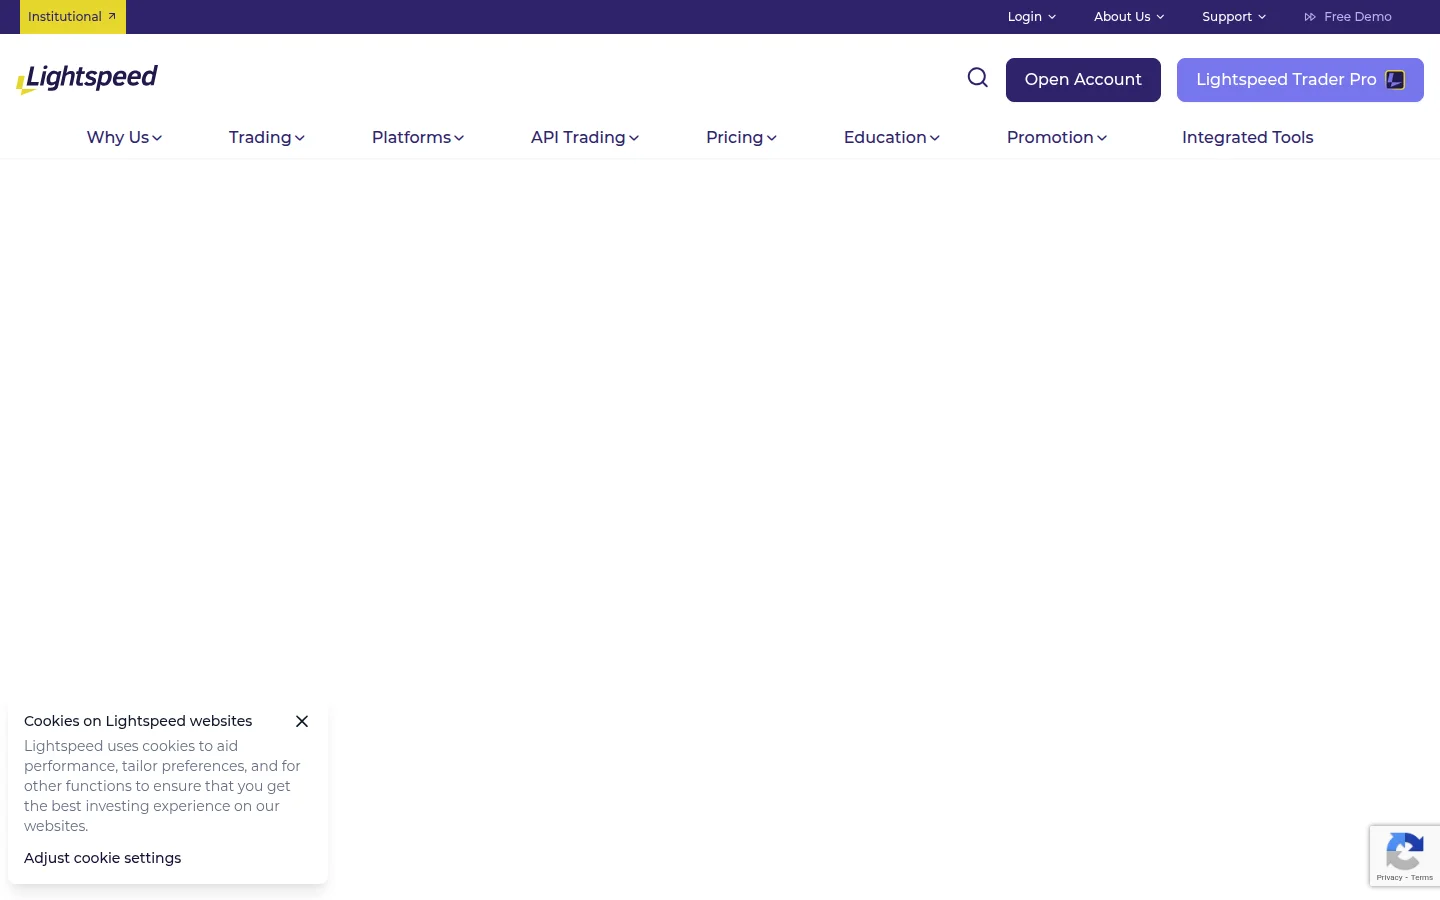Viewport: 1440px width, 900px height.
Task: Open the Platforms menu
Action: [x=417, y=138]
